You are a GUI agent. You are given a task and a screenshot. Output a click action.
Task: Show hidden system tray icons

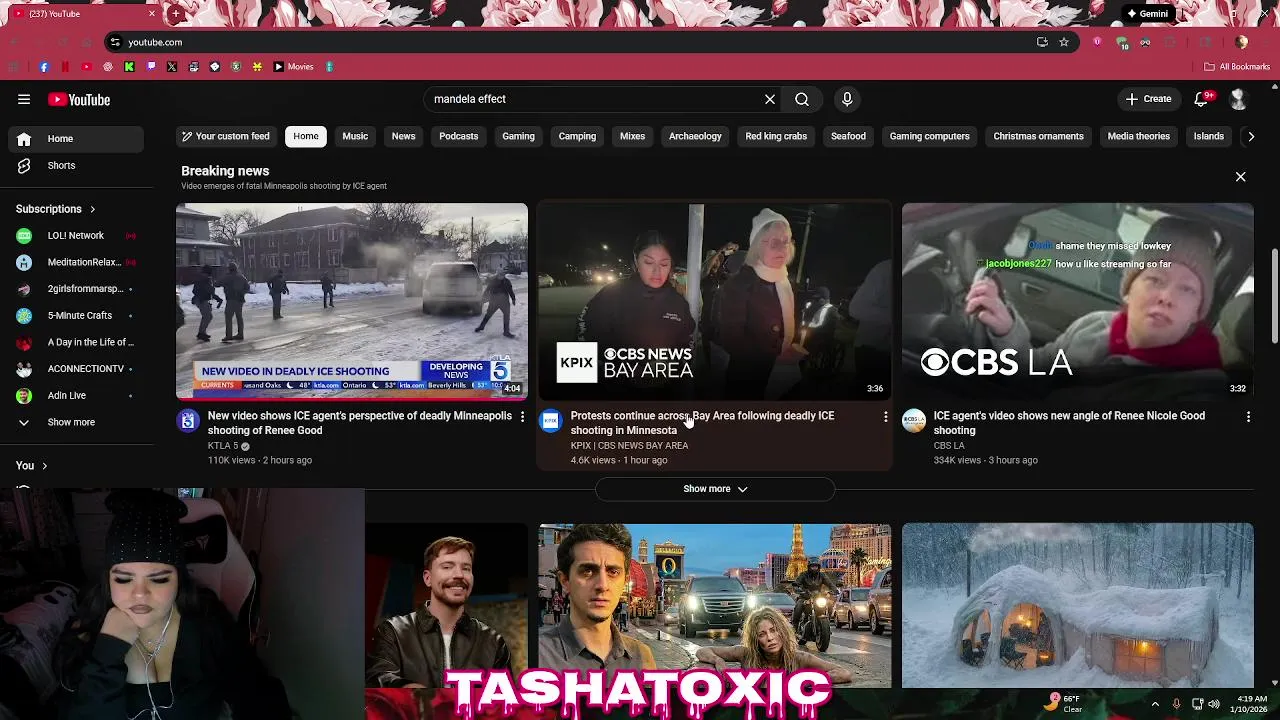[1155, 704]
